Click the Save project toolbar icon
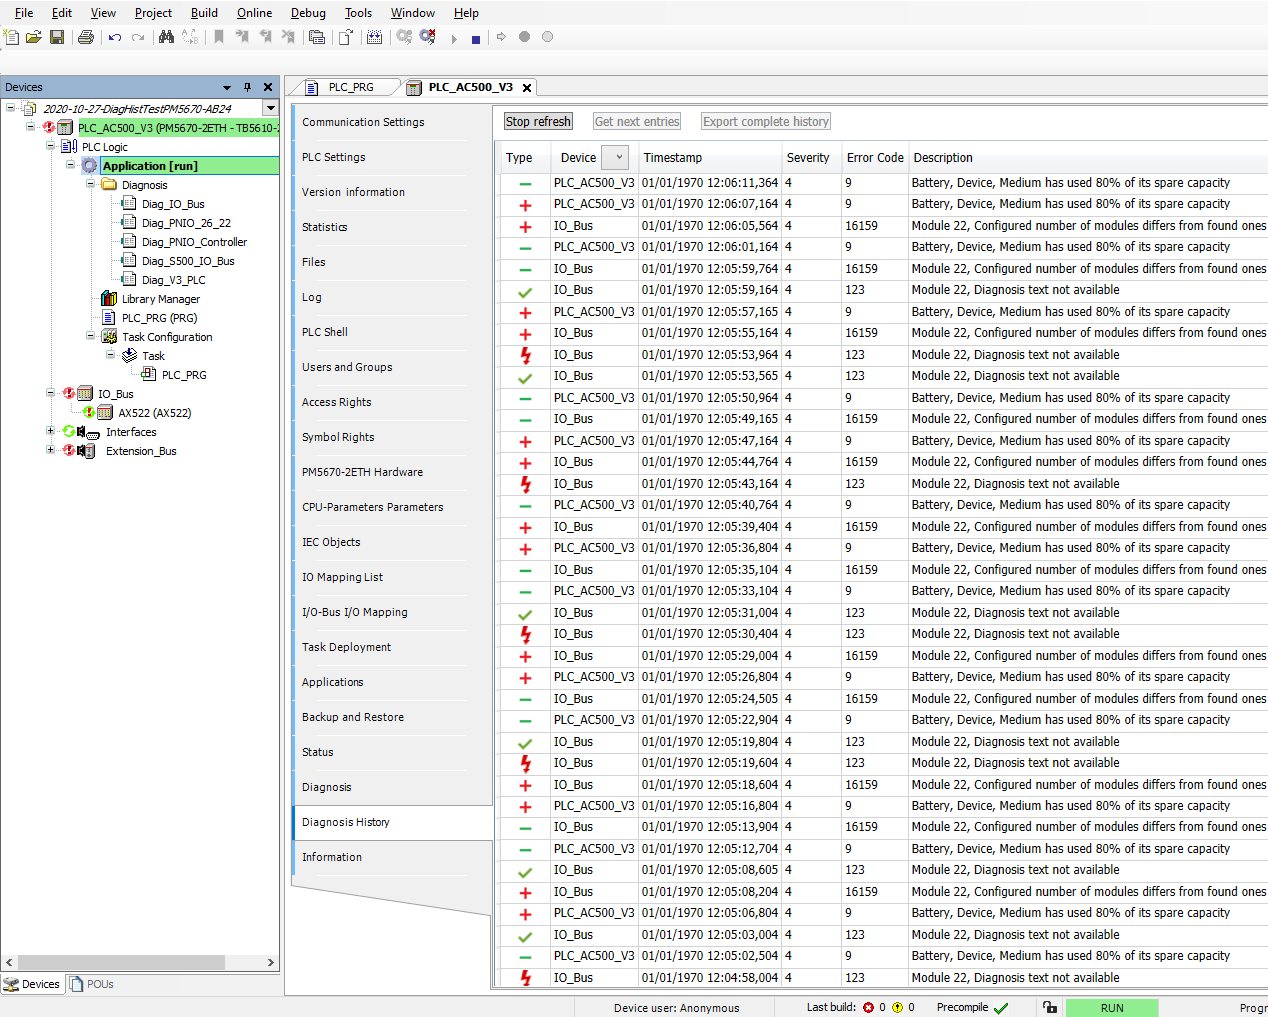Screen dimensions: 1268x1017 tap(57, 37)
